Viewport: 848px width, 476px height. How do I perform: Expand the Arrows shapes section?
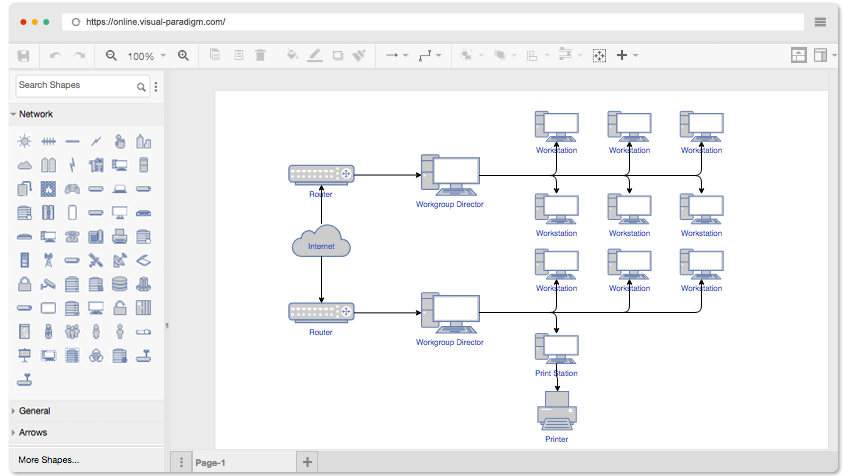tap(86, 433)
